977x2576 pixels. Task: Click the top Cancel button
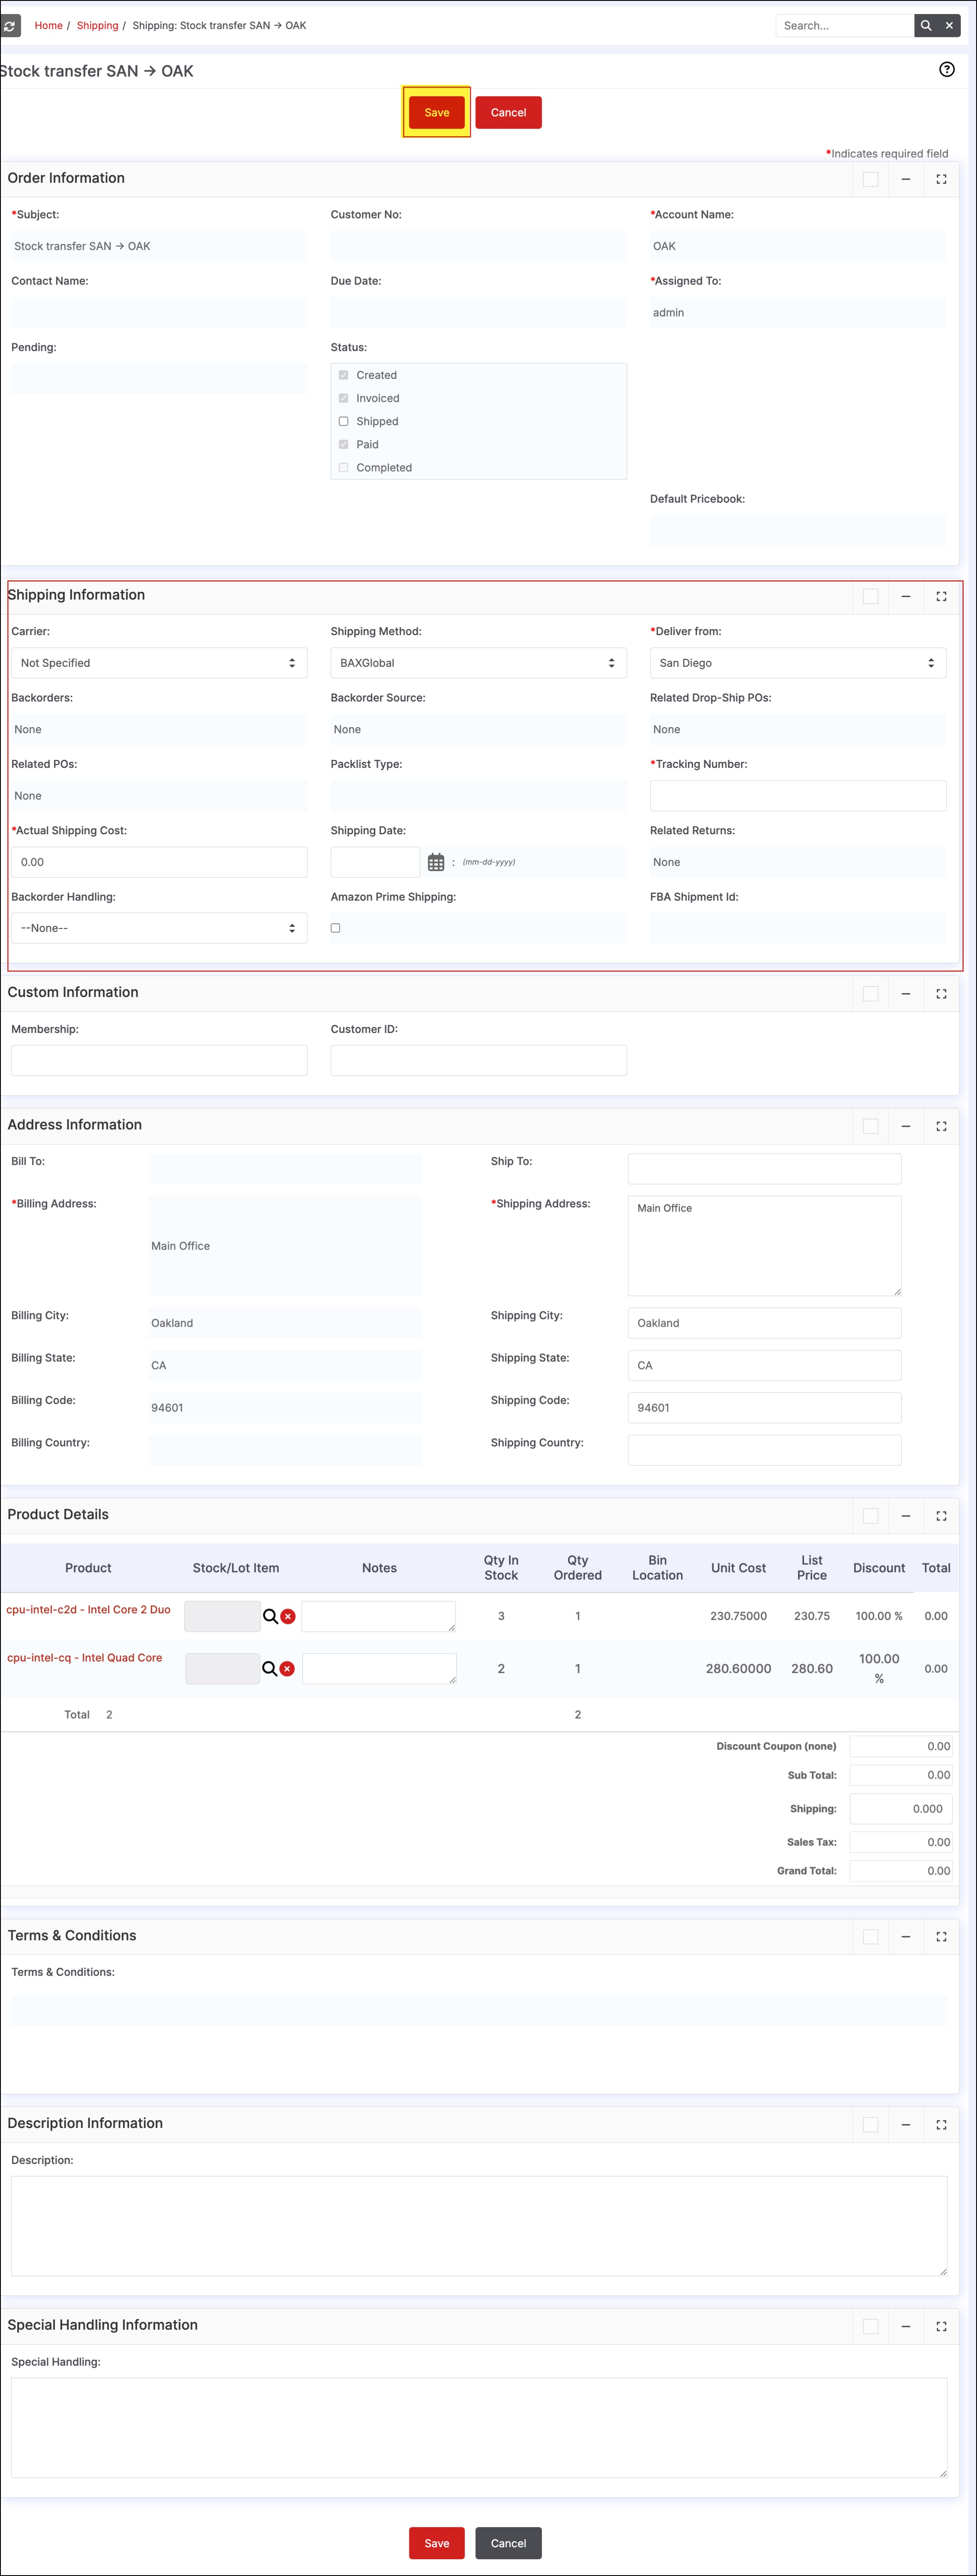click(x=508, y=112)
